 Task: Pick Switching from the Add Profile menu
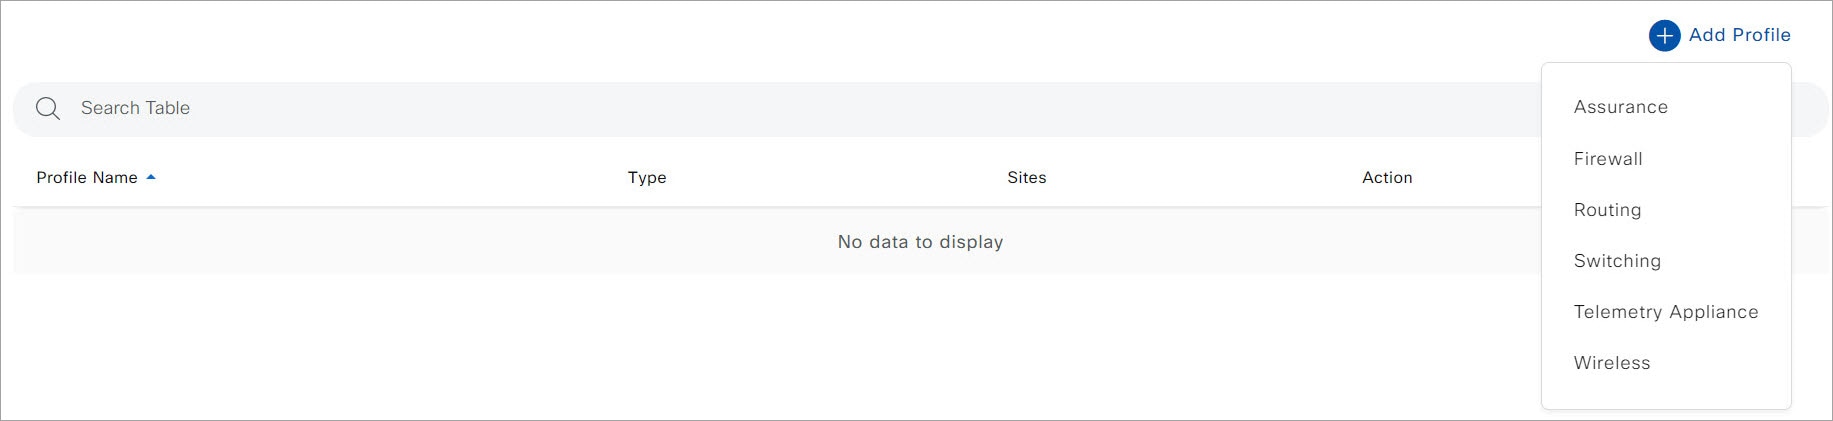[1616, 261]
